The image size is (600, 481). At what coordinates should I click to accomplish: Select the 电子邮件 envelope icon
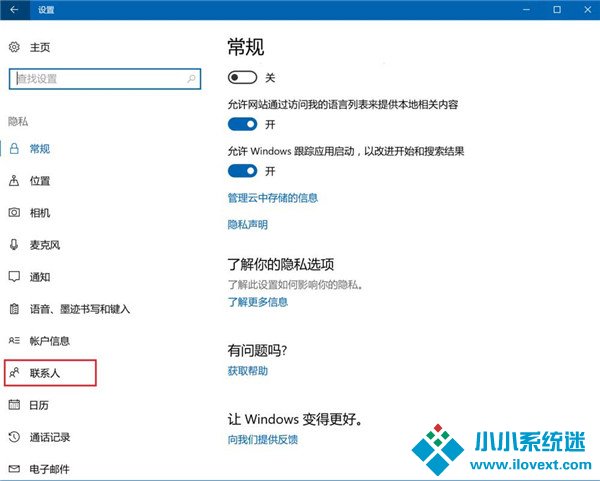(14, 469)
